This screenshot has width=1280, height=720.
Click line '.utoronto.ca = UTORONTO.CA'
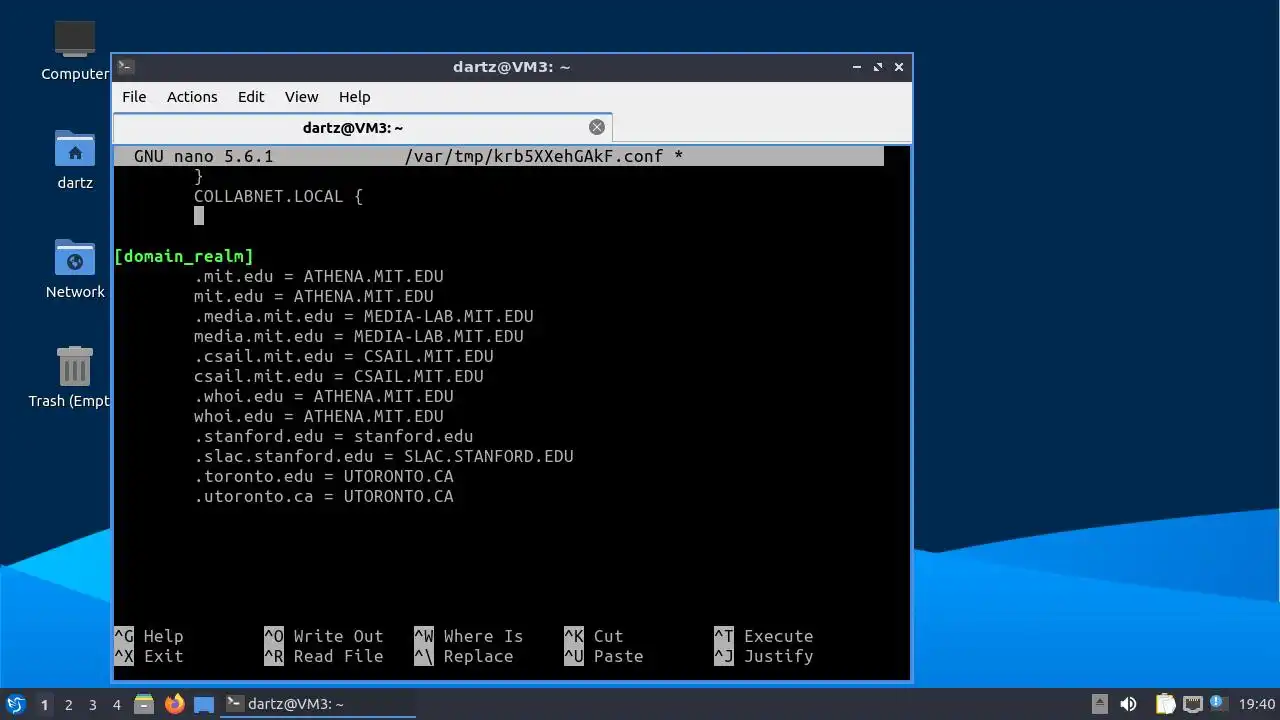(323, 496)
